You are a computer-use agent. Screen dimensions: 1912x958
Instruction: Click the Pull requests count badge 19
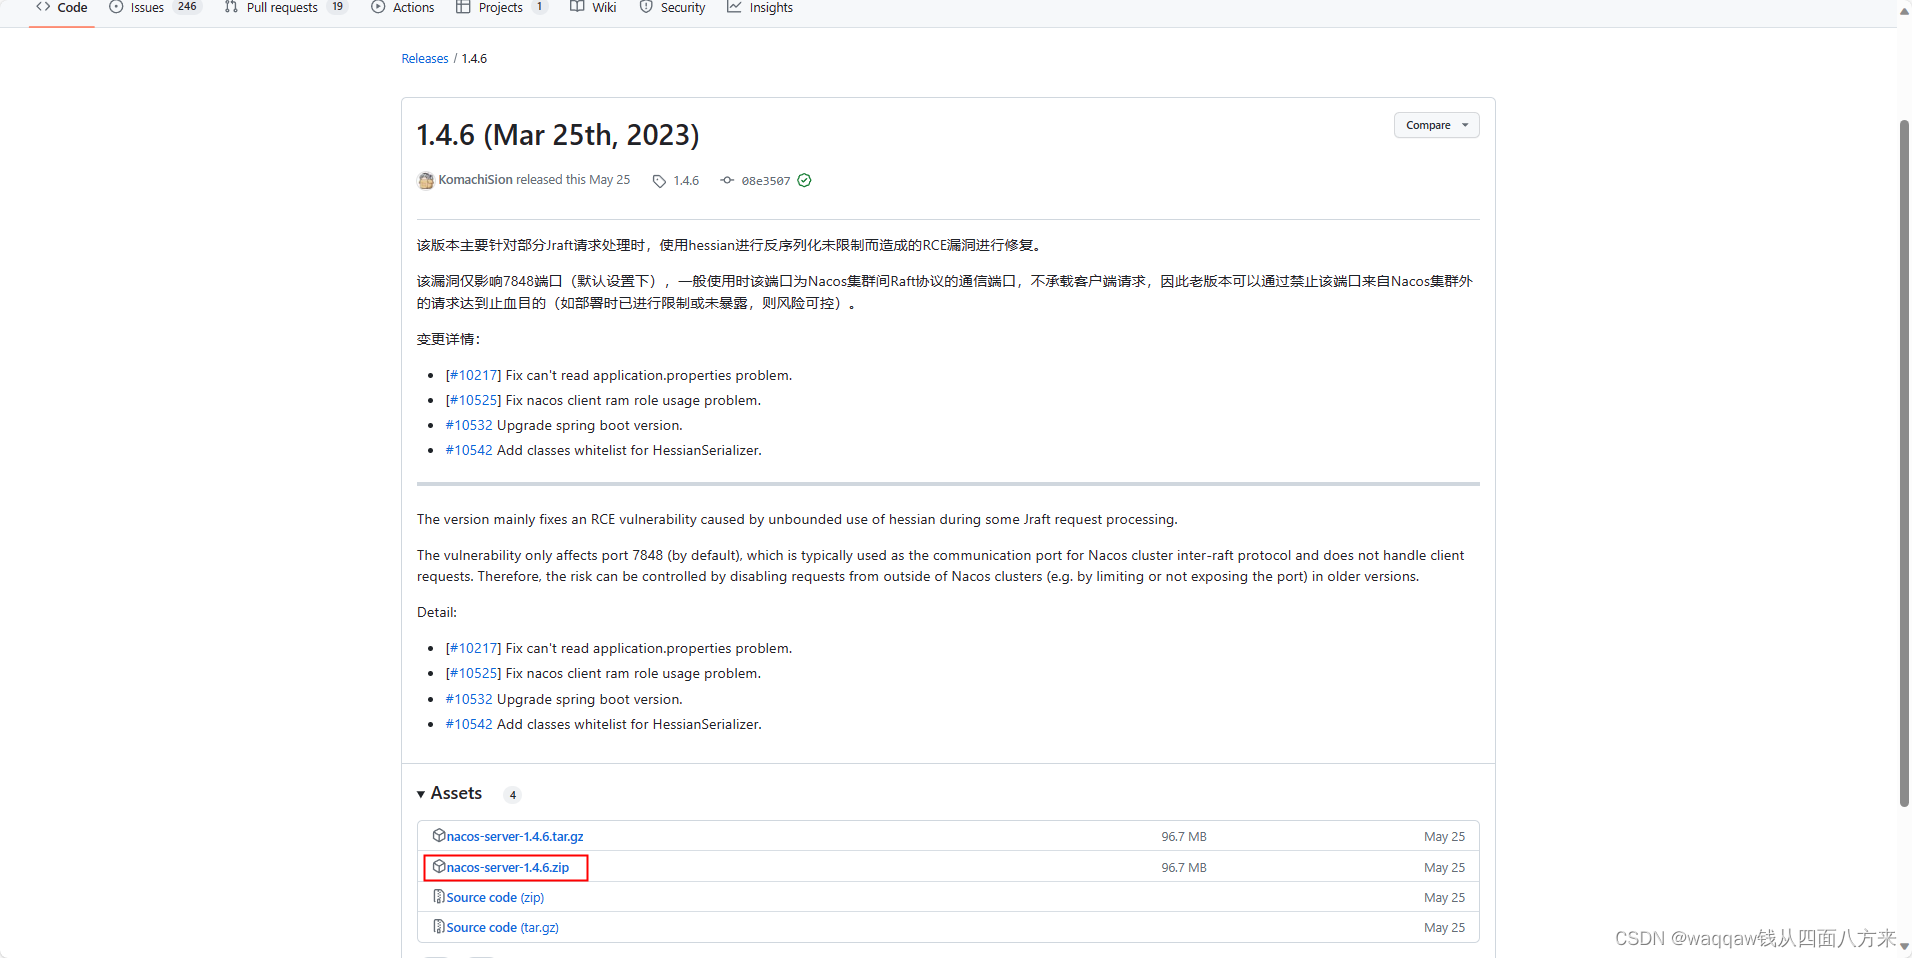tap(338, 7)
